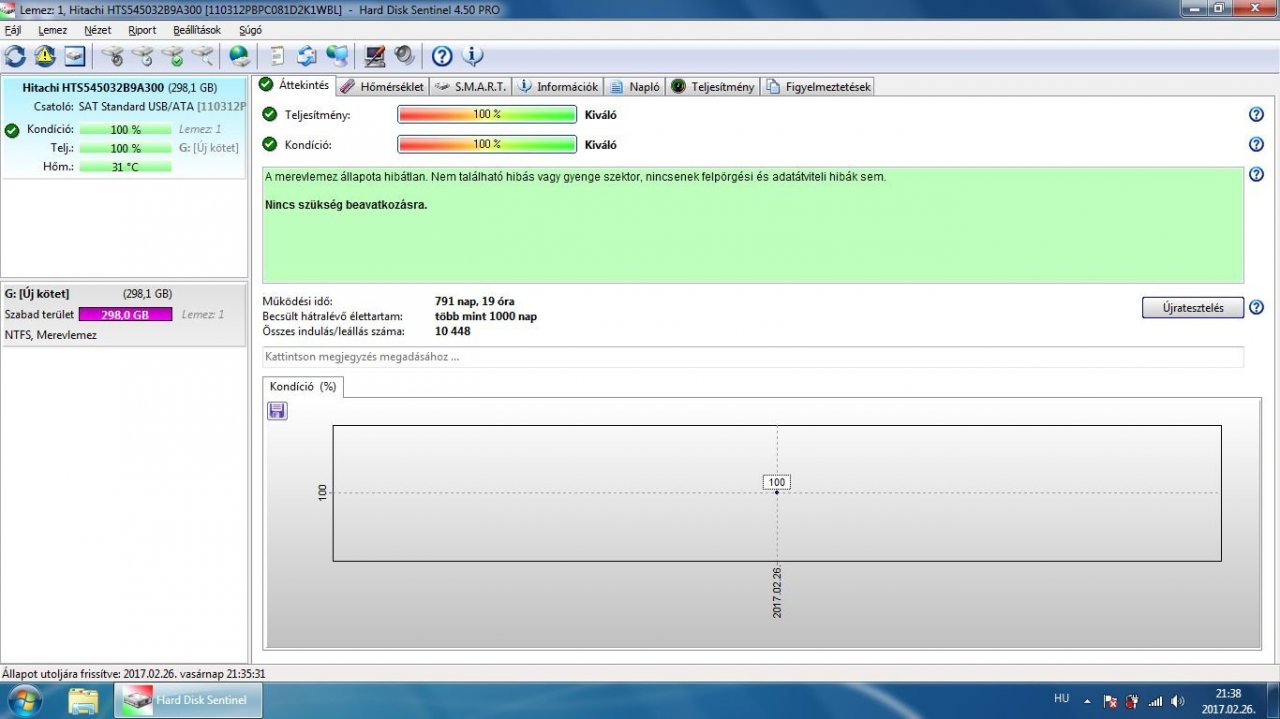Click the network computers globe toolbar icon

click(337, 56)
